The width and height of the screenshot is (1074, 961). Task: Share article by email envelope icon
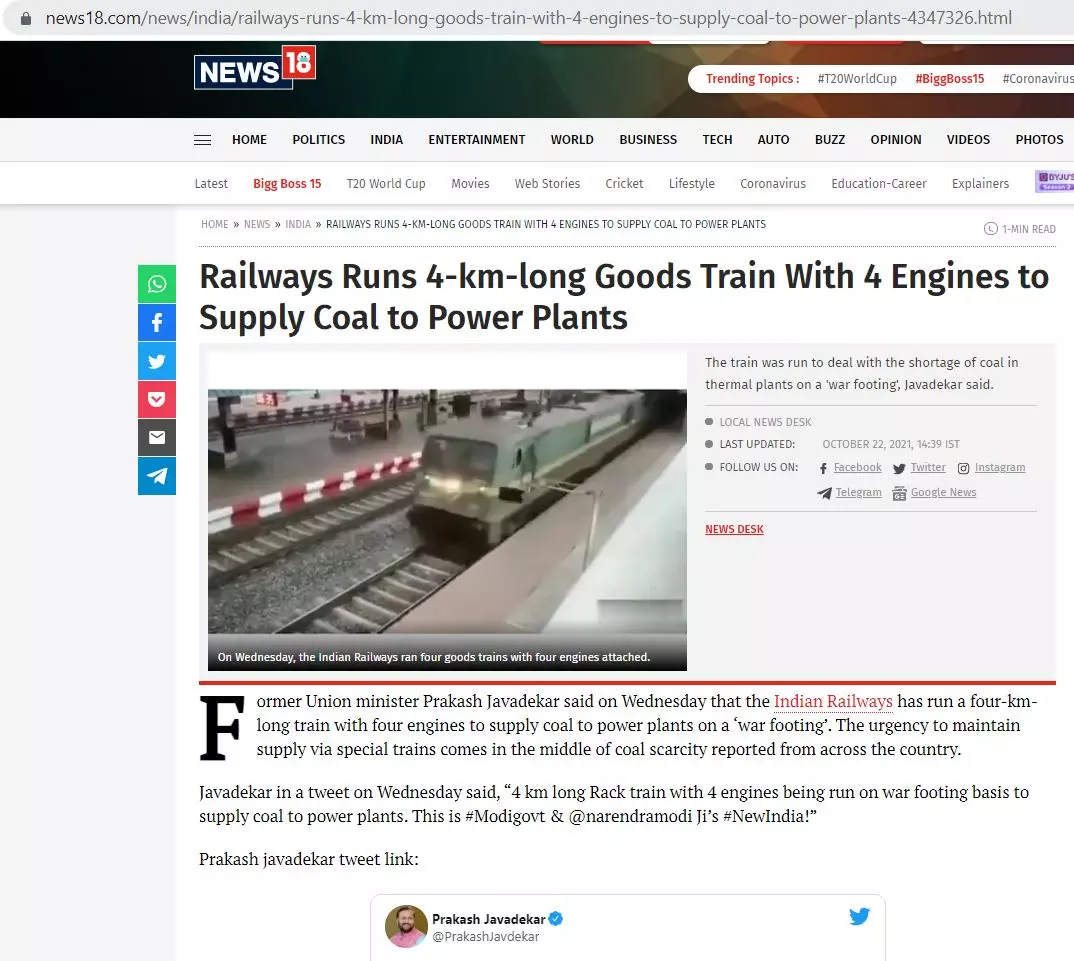(x=157, y=437)
